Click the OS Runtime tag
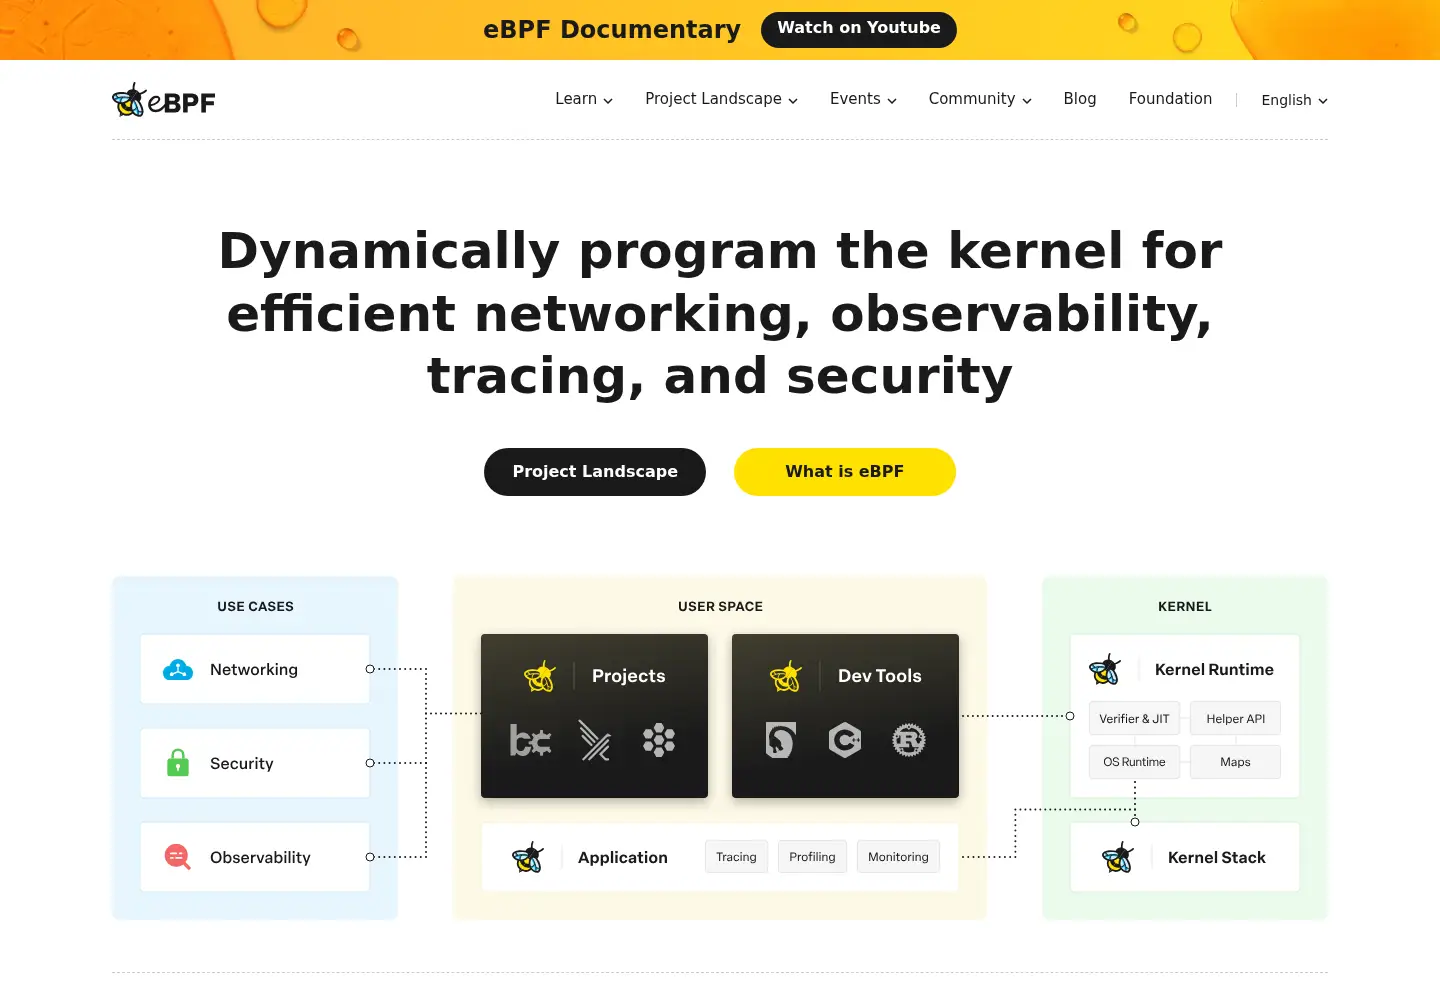This screenshot has height=1000, width=1440. pyautogui.click(x=1134, y=762)
